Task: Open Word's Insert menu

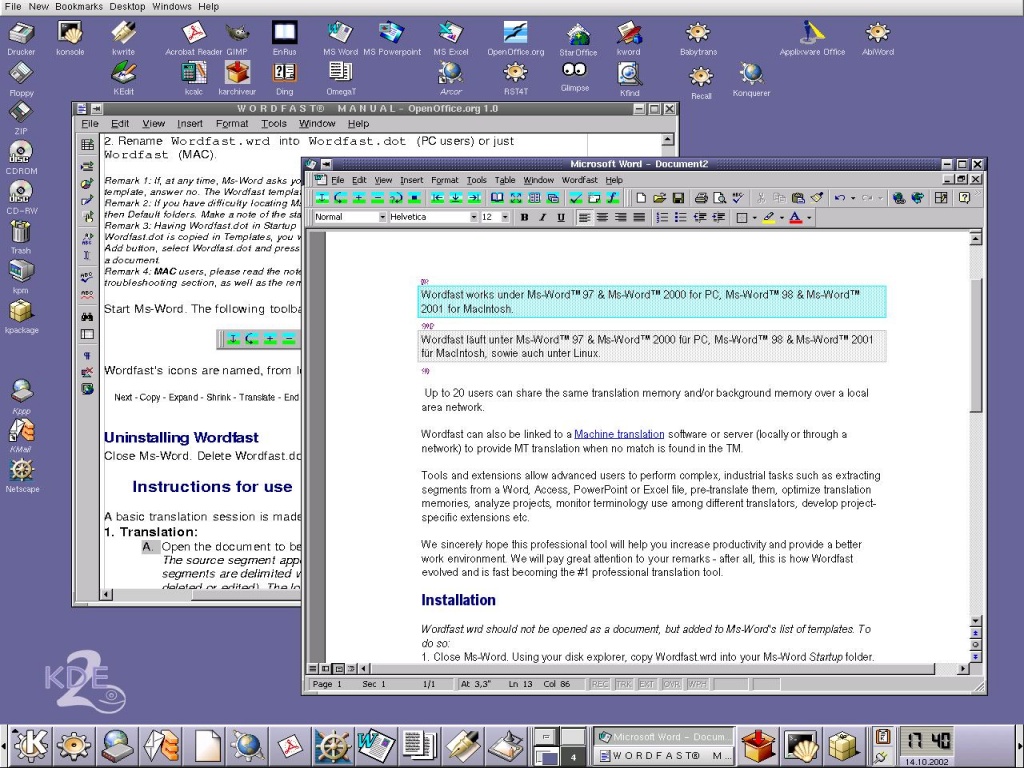Action: coord(411,180)
